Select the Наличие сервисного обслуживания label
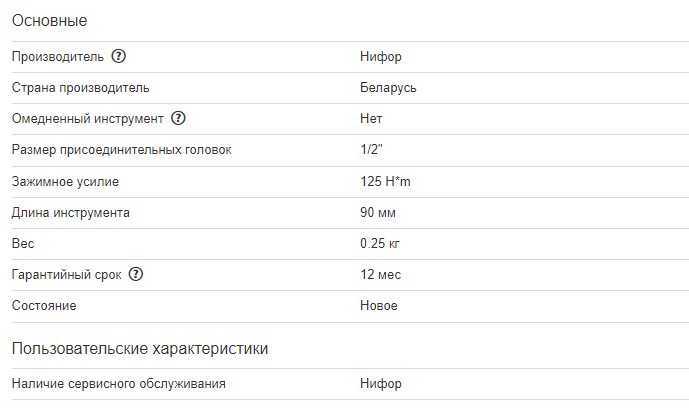Image resolution: width=689 pixels, height=408 pixels. 118,383
